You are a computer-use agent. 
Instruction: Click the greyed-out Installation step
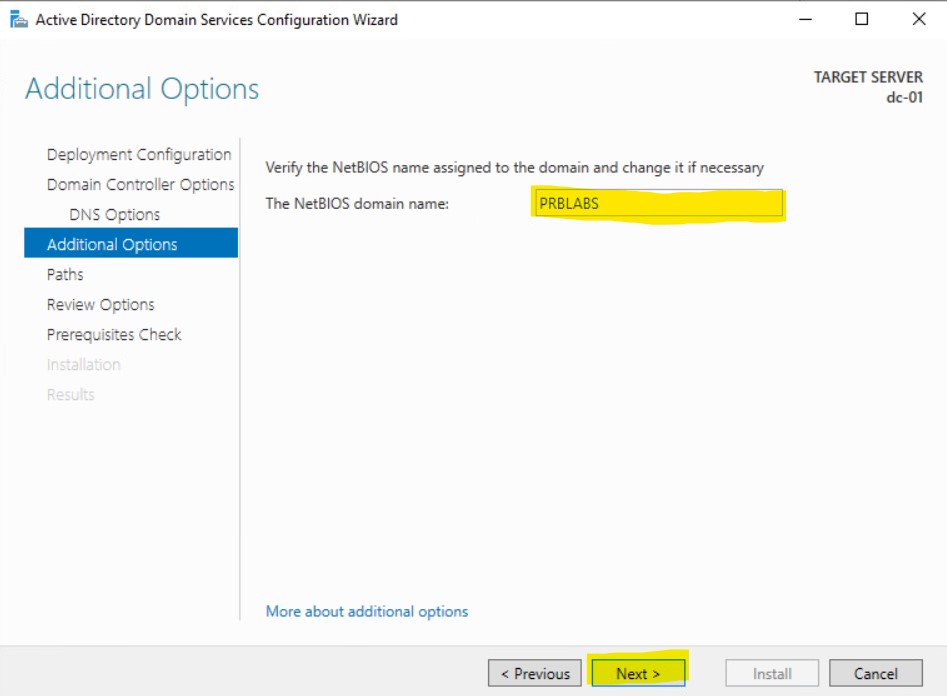pos(83,365)
